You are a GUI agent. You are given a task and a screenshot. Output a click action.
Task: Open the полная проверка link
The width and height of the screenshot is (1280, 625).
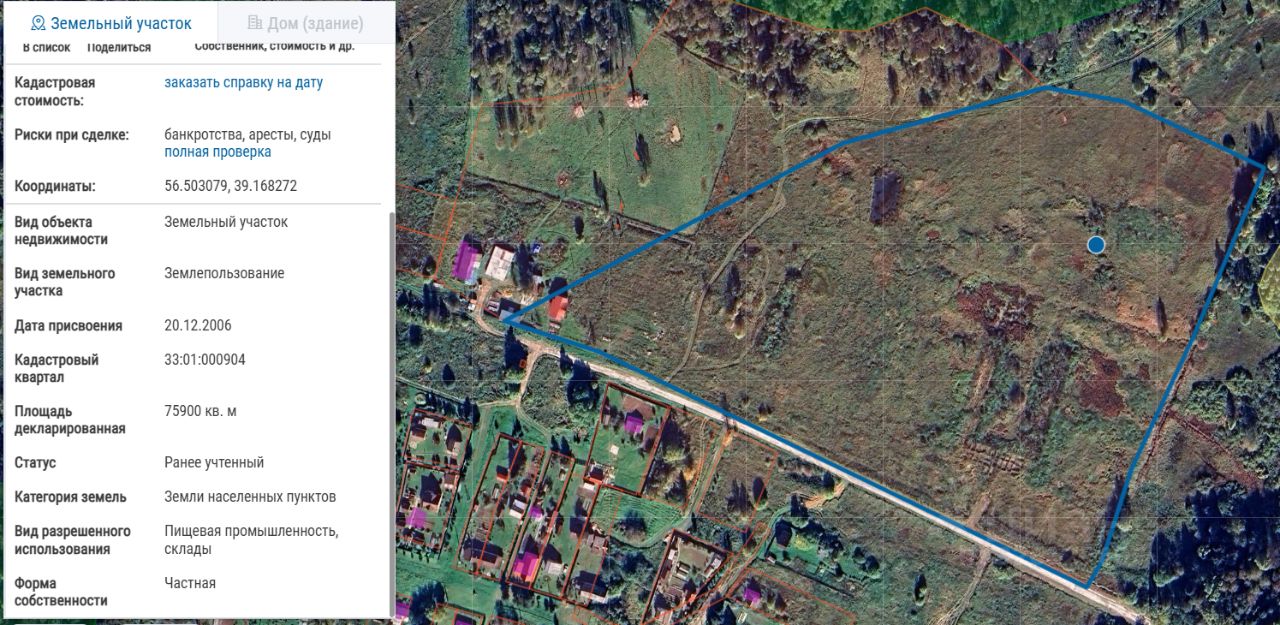[x=218, y=152]
